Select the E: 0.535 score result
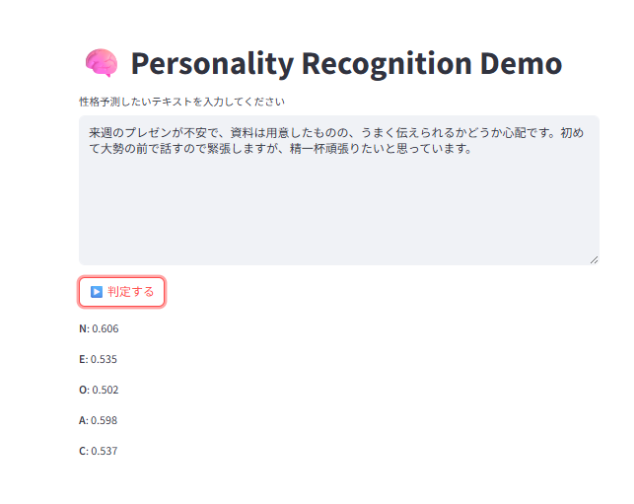This screenshot has width=634, height=504. click(x=98, y=359)
